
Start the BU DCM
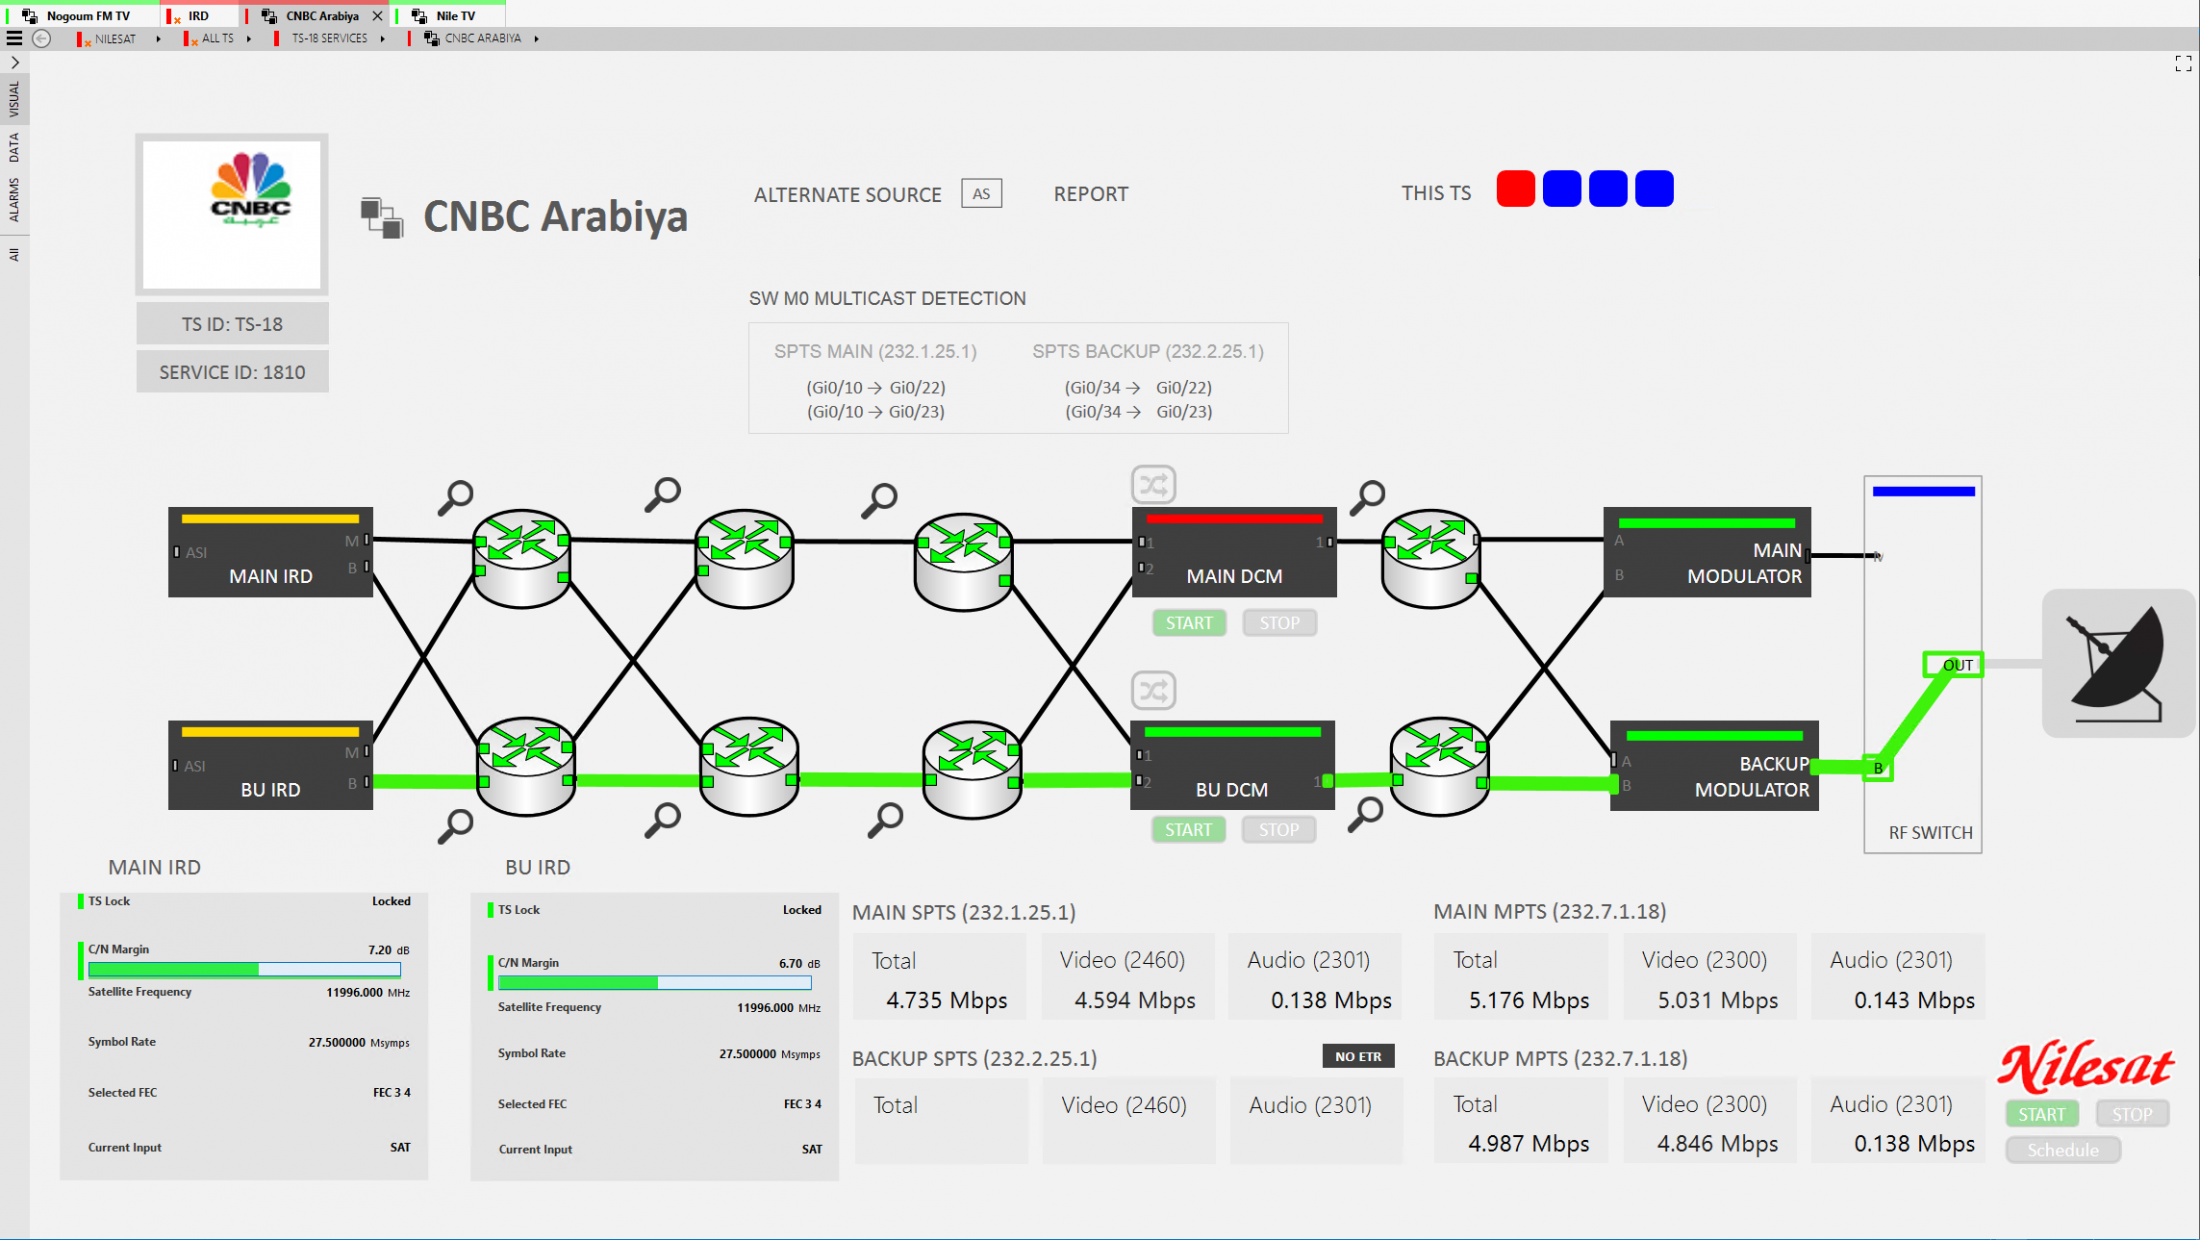[1188, 830]
